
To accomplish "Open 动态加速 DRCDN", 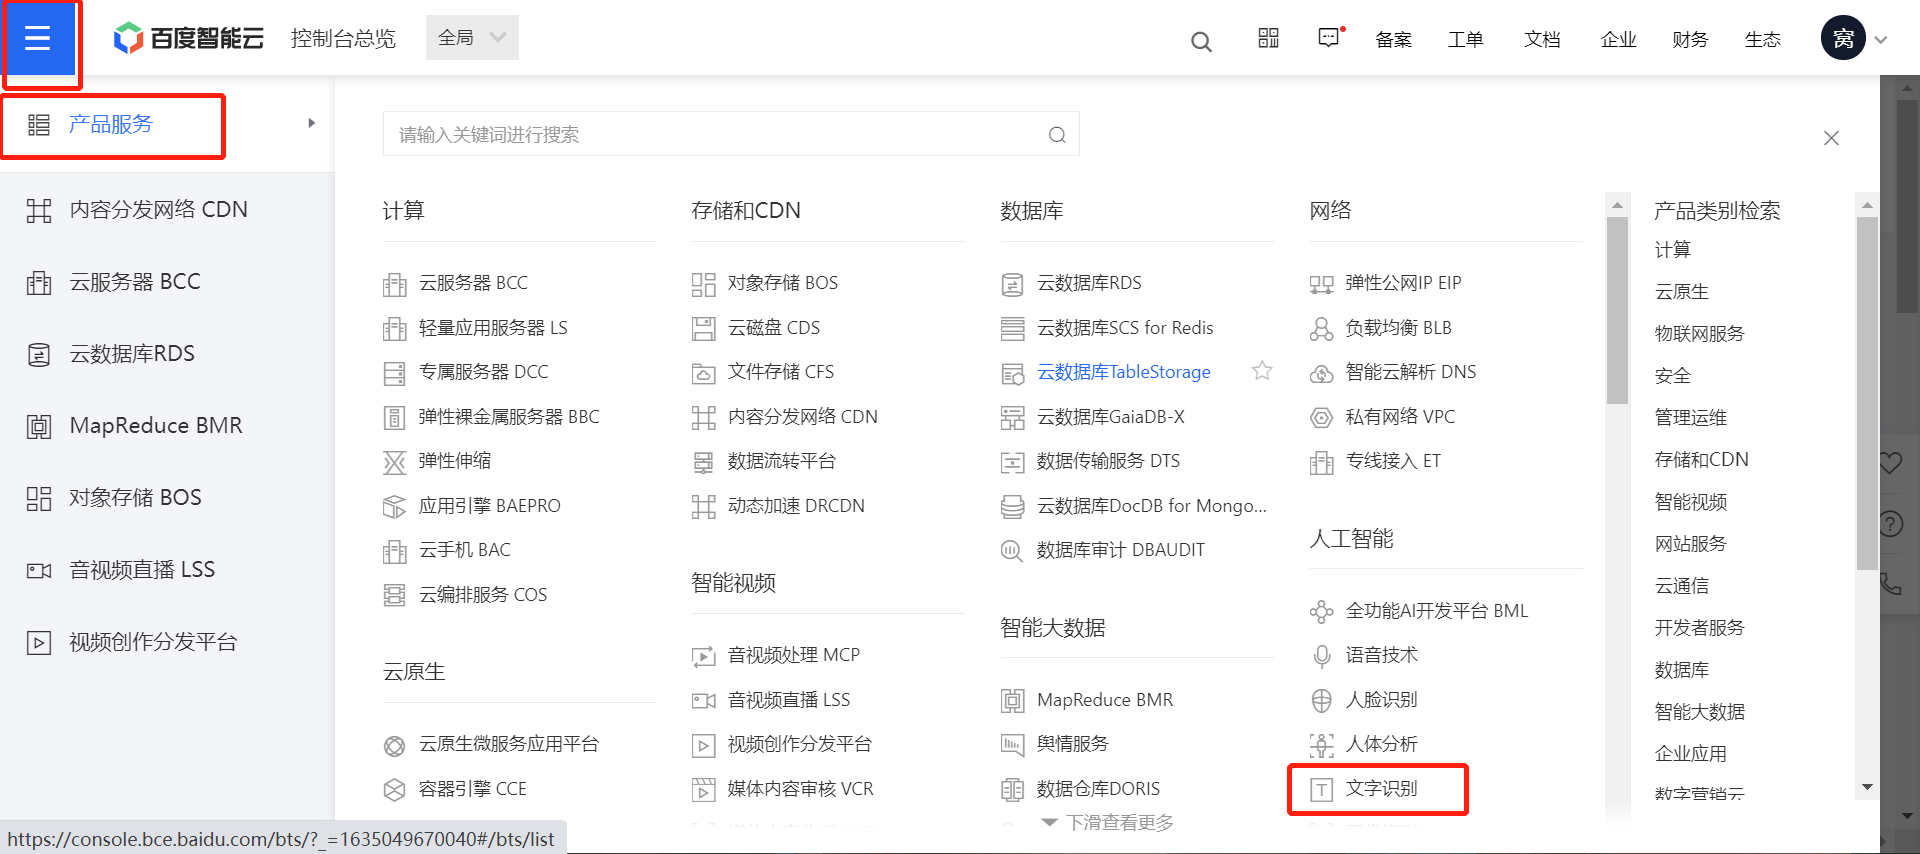I will 796,506.
